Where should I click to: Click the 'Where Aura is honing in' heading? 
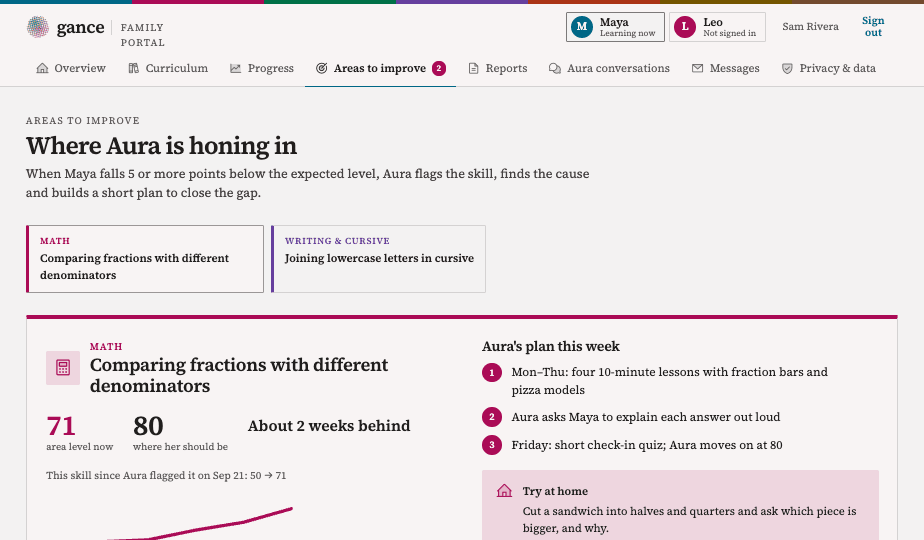[x=161, y=146]
